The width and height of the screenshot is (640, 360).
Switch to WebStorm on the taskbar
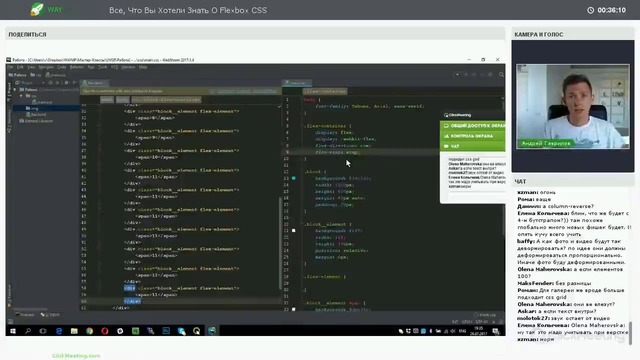point(212,331)
